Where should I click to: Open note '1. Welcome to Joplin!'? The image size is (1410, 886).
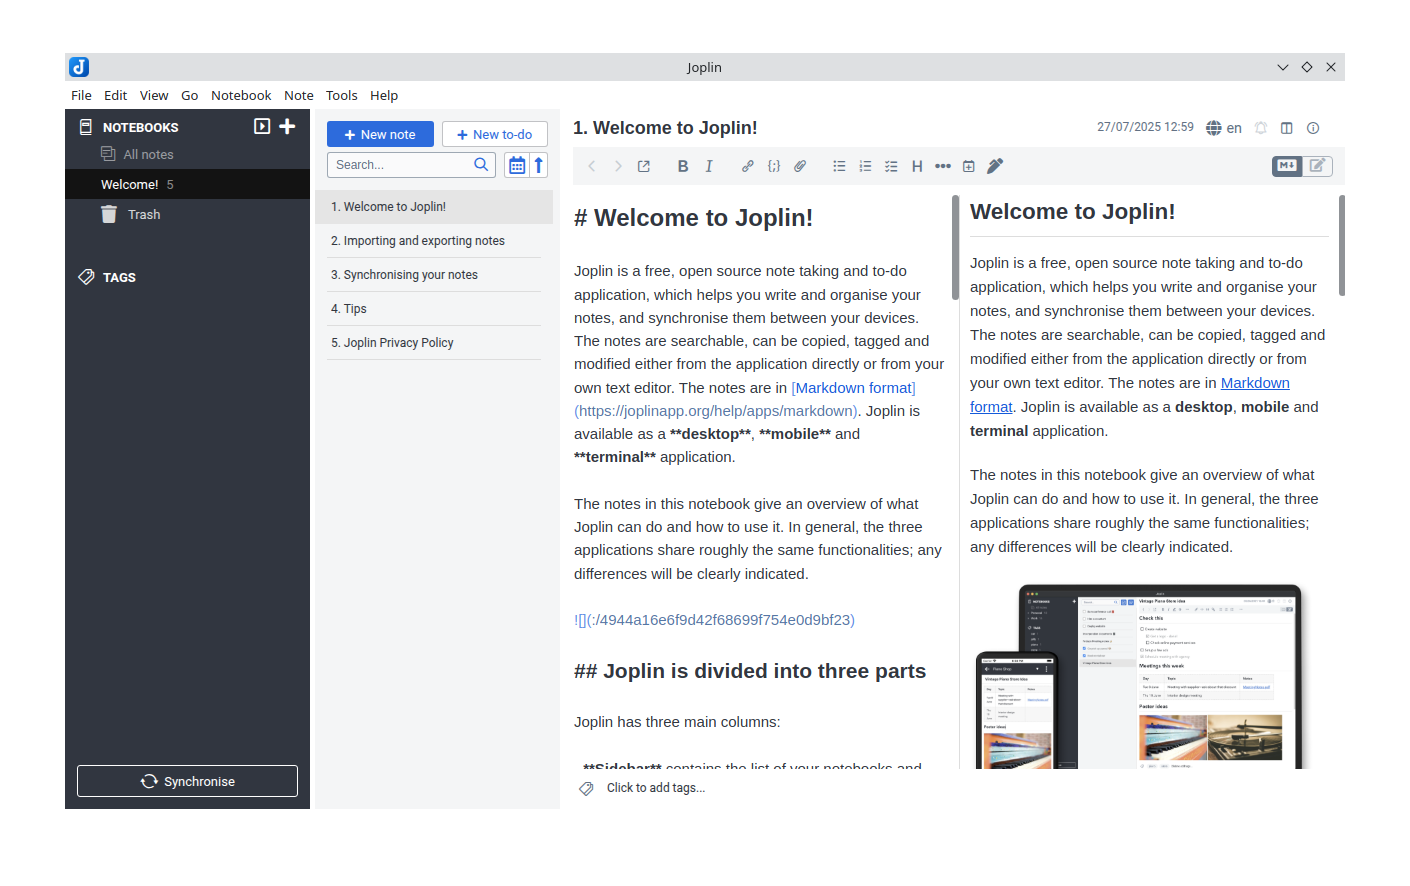434,207
